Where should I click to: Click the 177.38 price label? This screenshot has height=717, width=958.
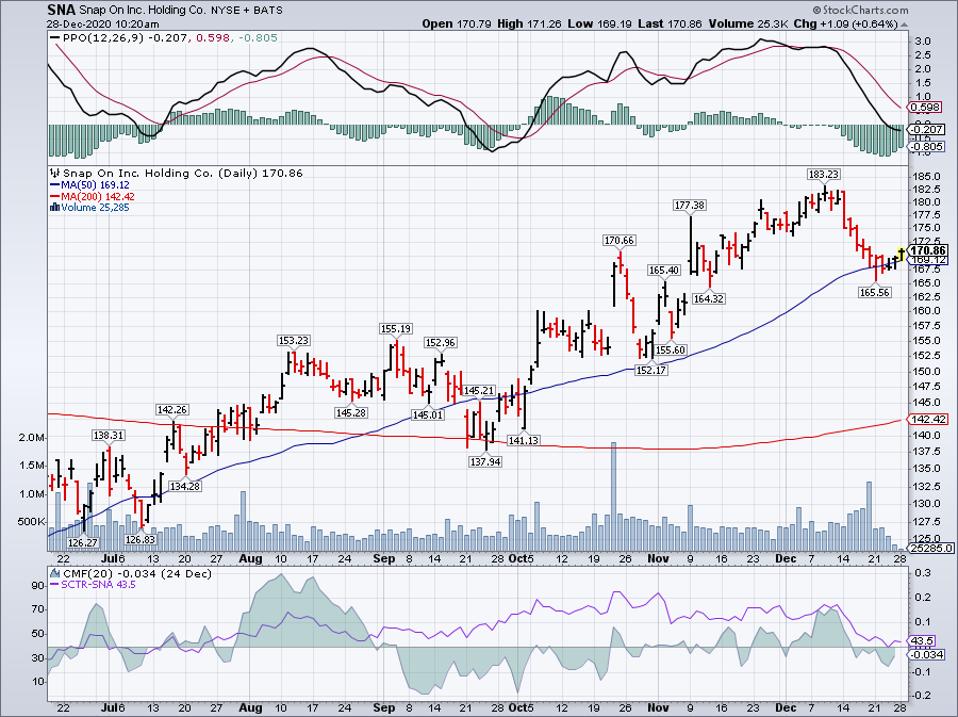point(690,205)
